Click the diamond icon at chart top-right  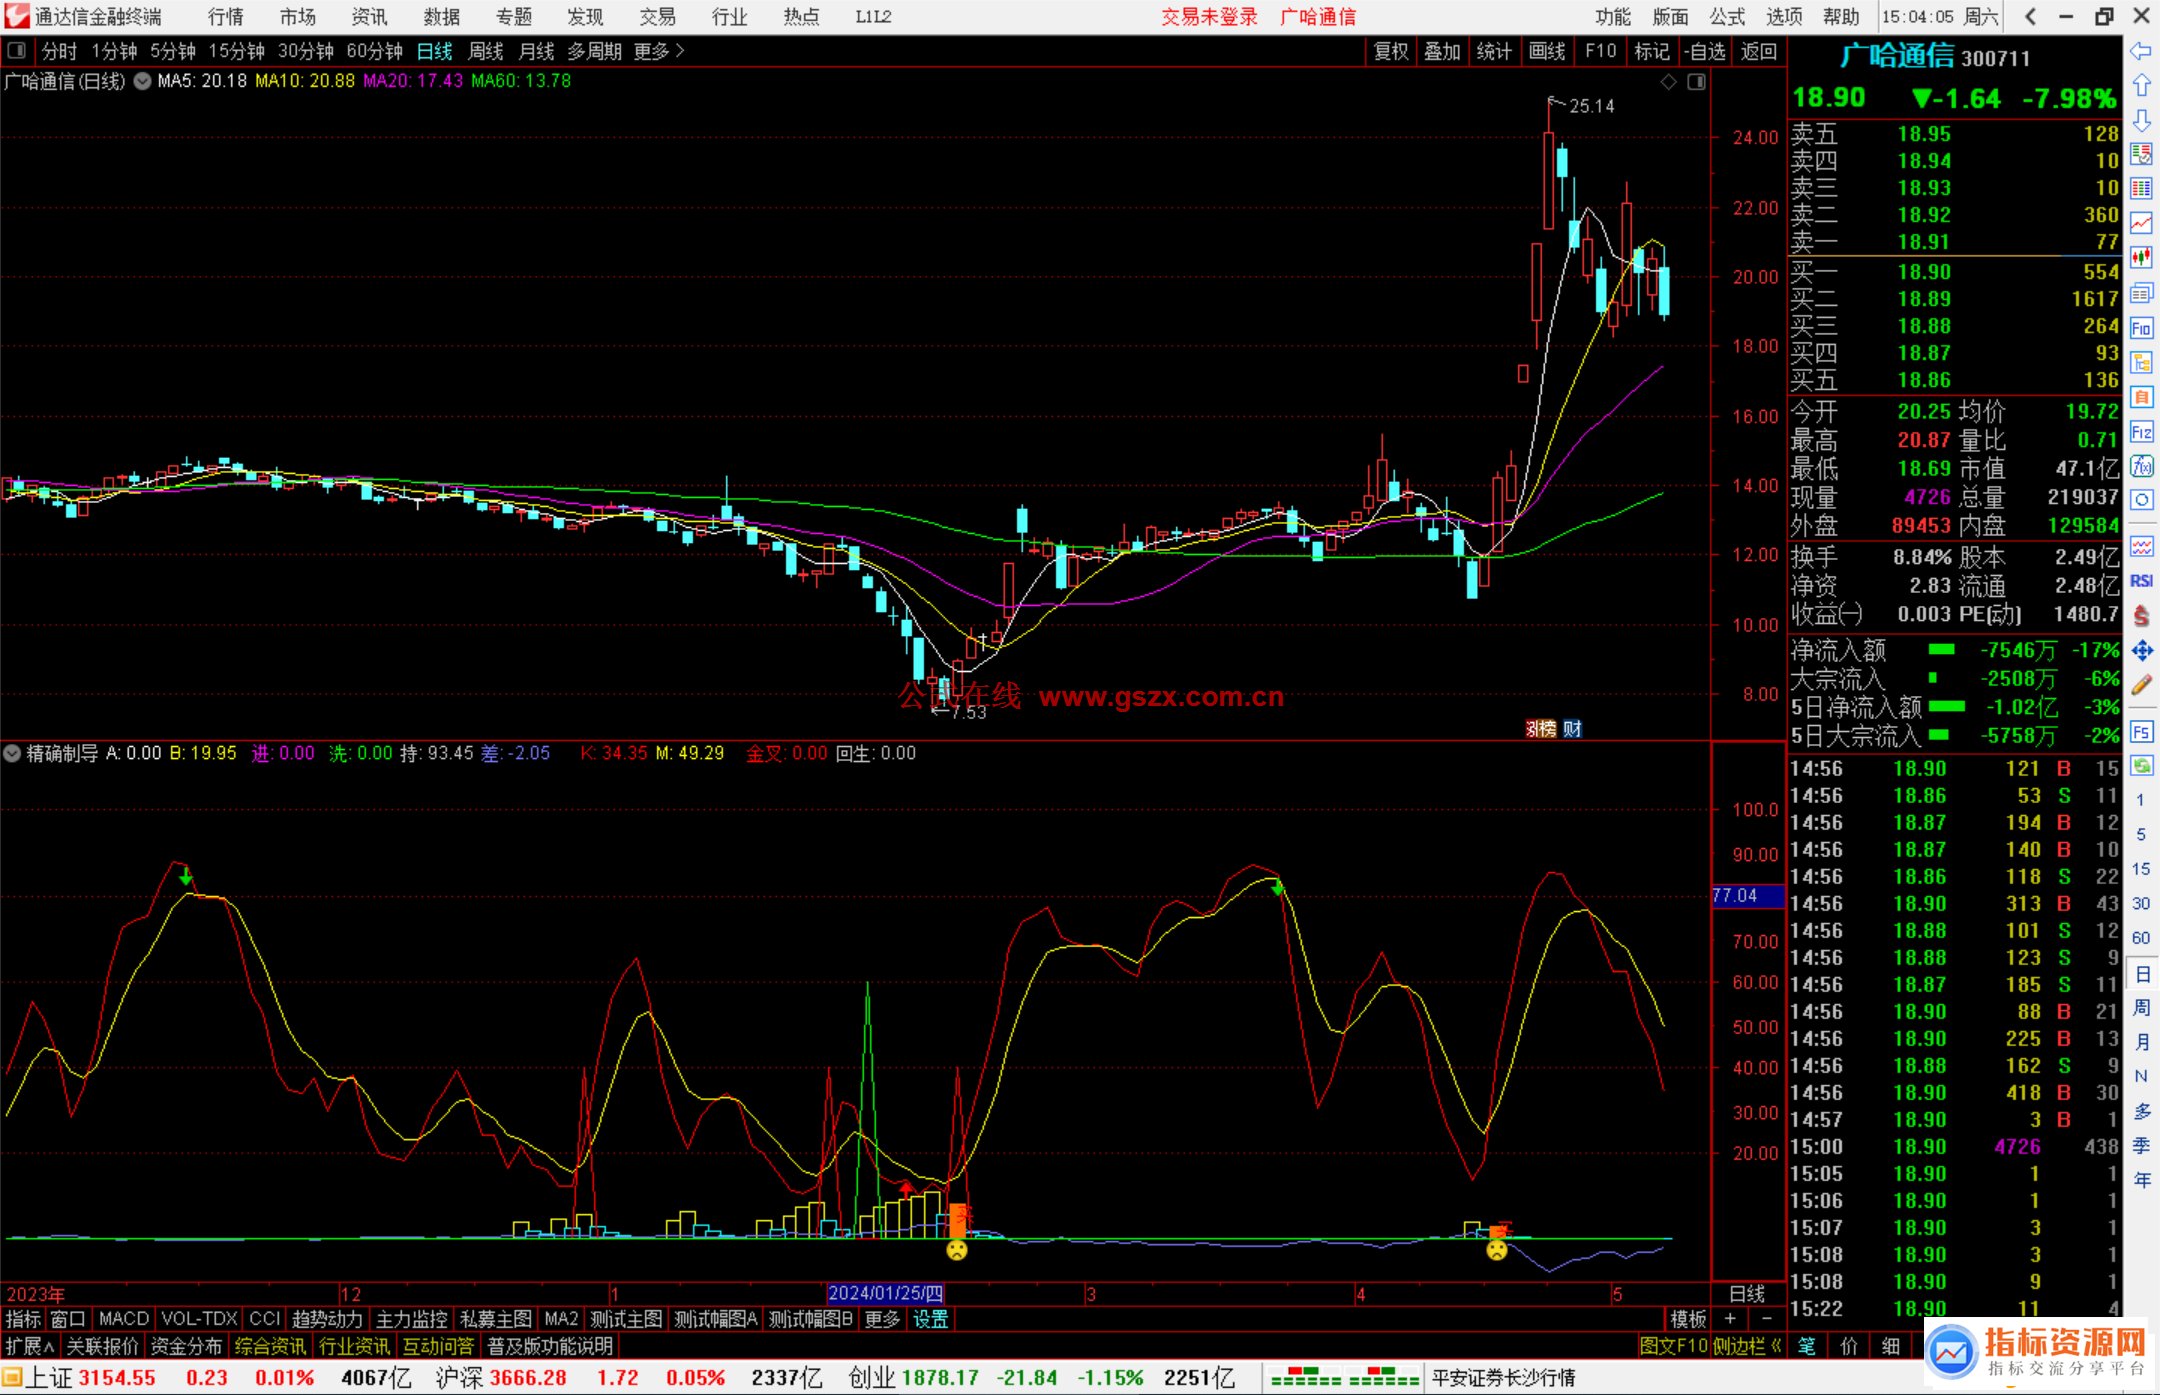point(1668,82)
